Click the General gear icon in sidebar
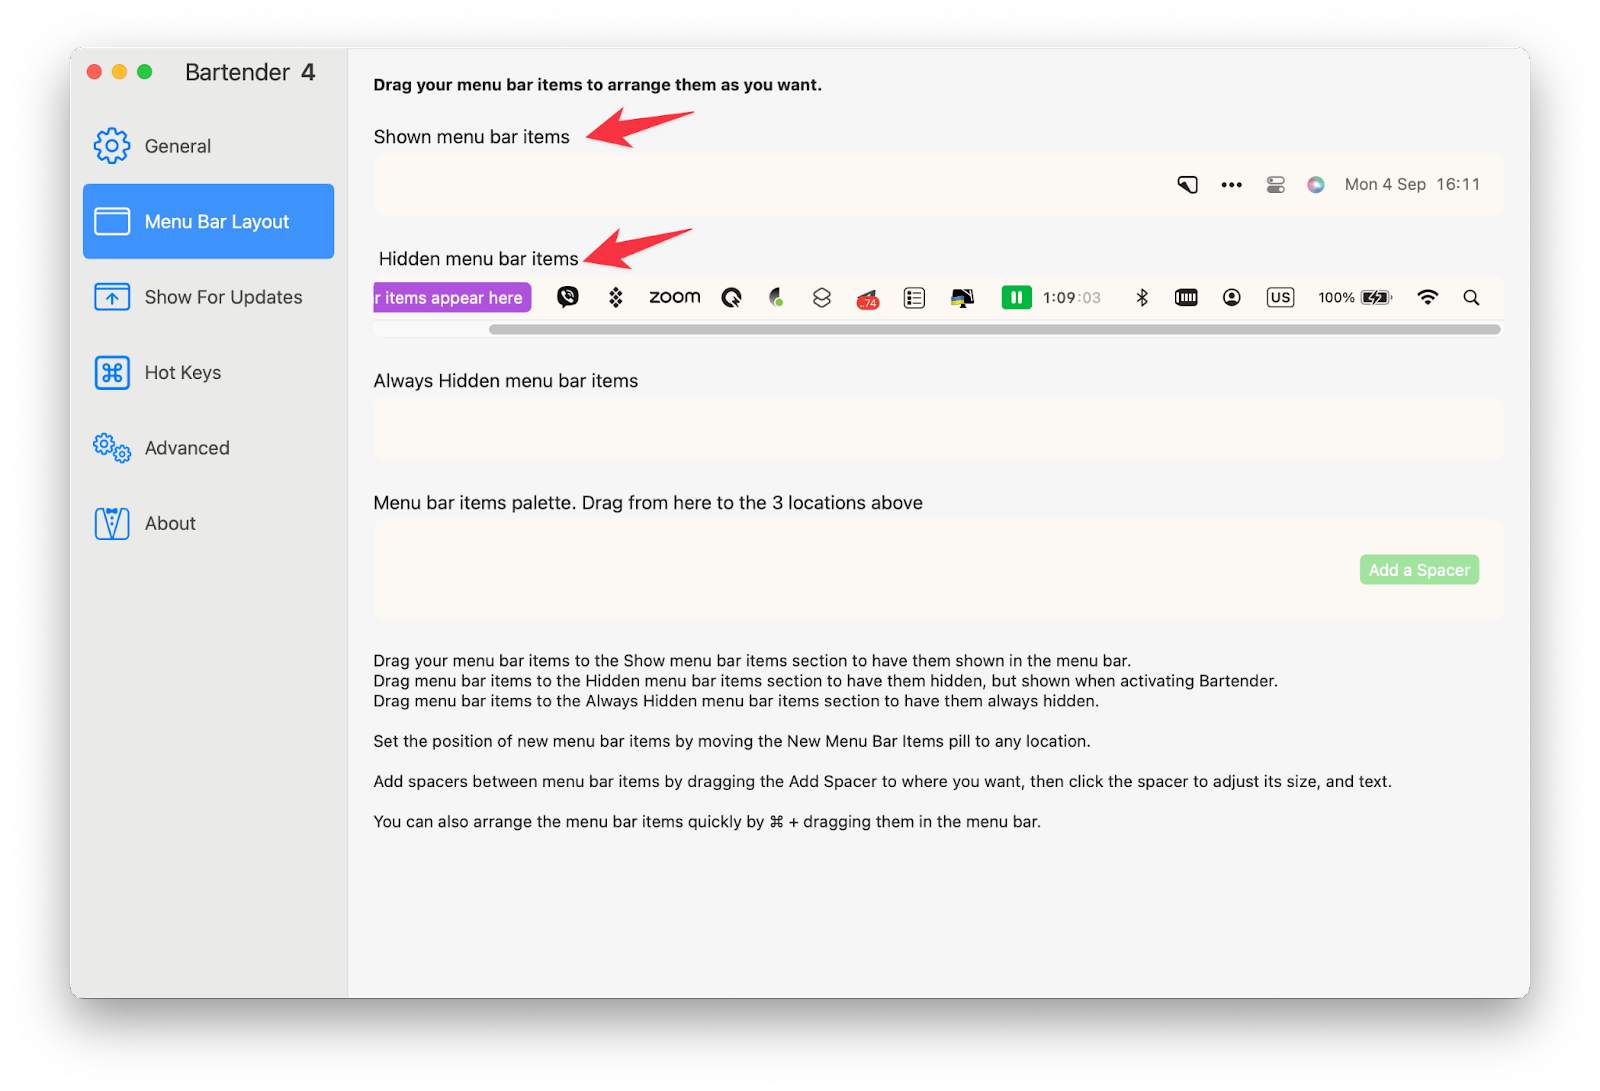The image size is (1600, 1091). click(112, 146)
